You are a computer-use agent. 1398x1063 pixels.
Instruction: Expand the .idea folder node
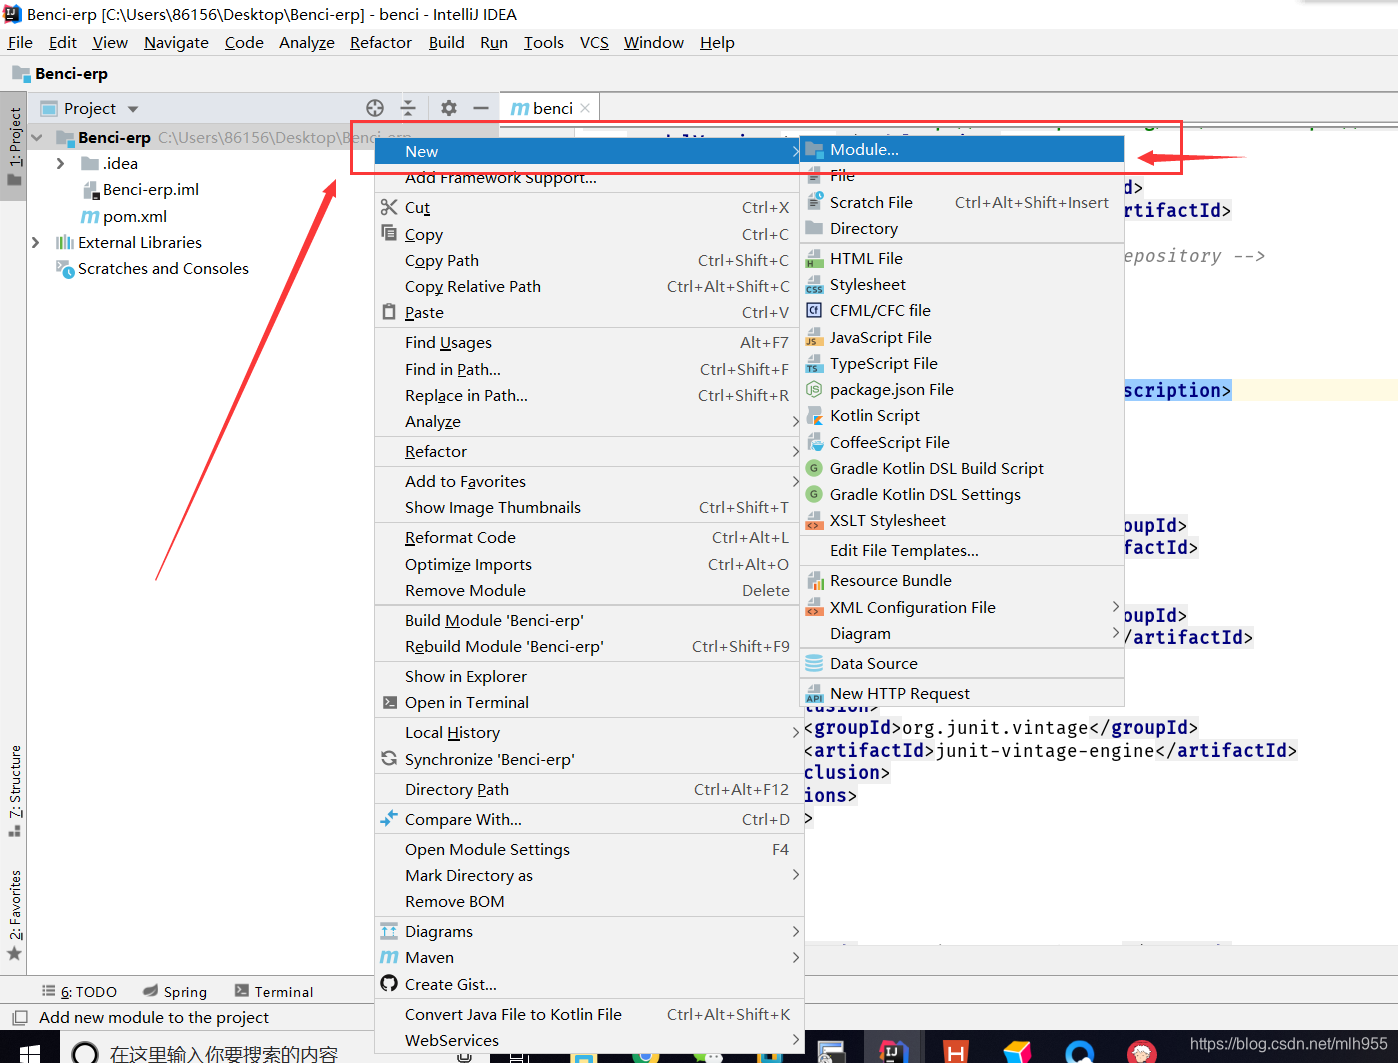[60, 163]
